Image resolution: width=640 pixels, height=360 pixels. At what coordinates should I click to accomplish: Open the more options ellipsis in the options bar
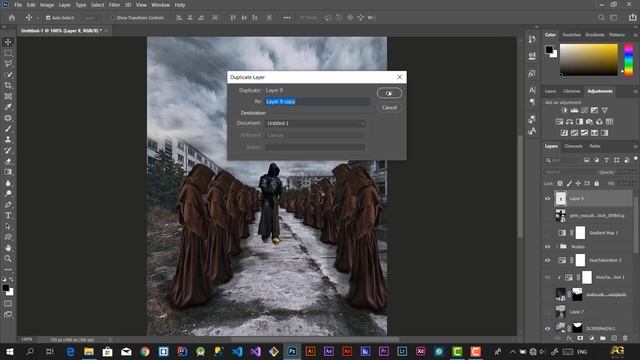click(287, 18)
